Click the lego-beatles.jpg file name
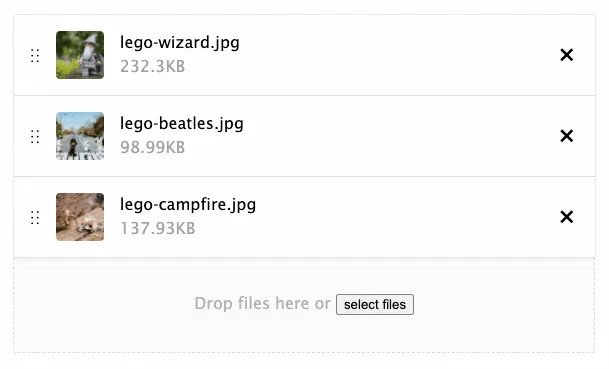 (182, 124)
